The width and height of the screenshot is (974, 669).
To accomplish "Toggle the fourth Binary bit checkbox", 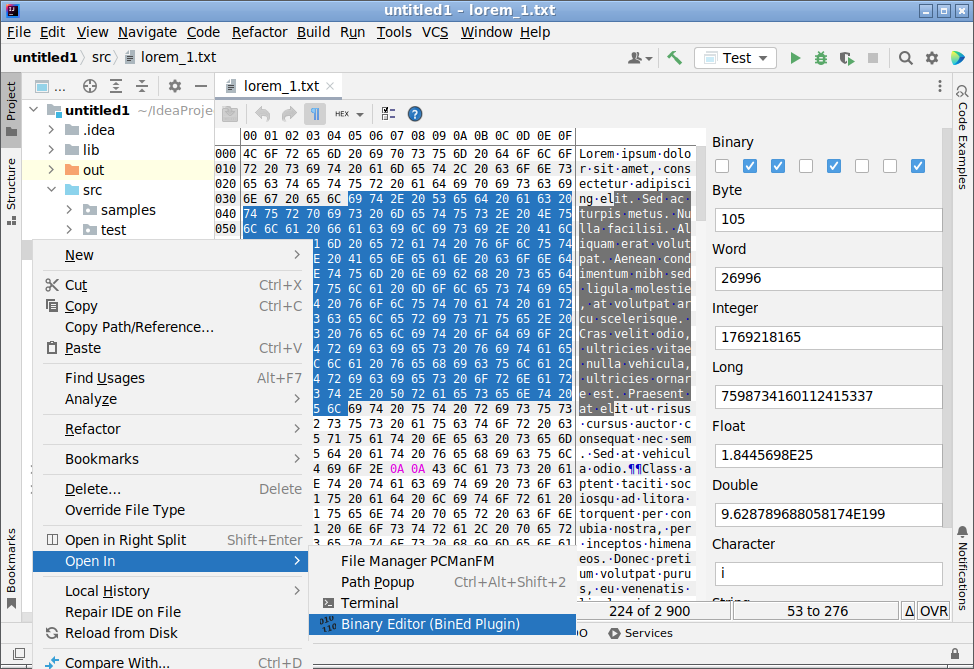I will (806, 166).
